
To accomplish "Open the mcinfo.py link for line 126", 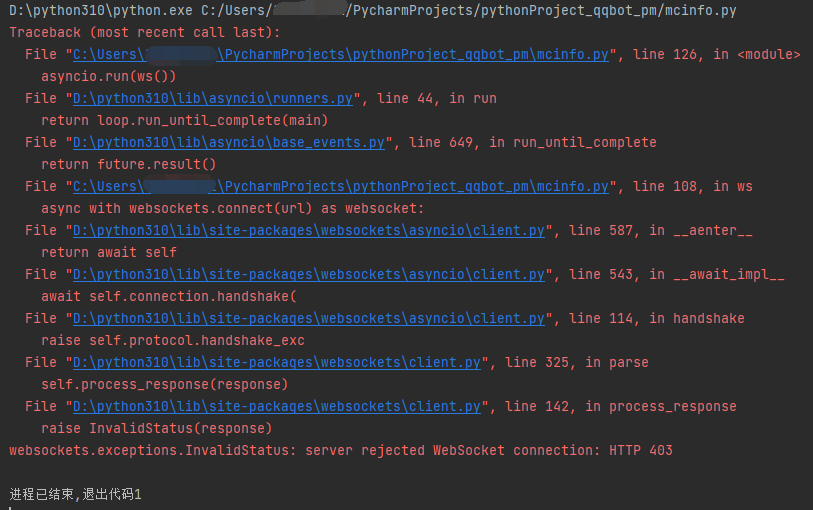I will pyautogui.click(x=340, y=54).
